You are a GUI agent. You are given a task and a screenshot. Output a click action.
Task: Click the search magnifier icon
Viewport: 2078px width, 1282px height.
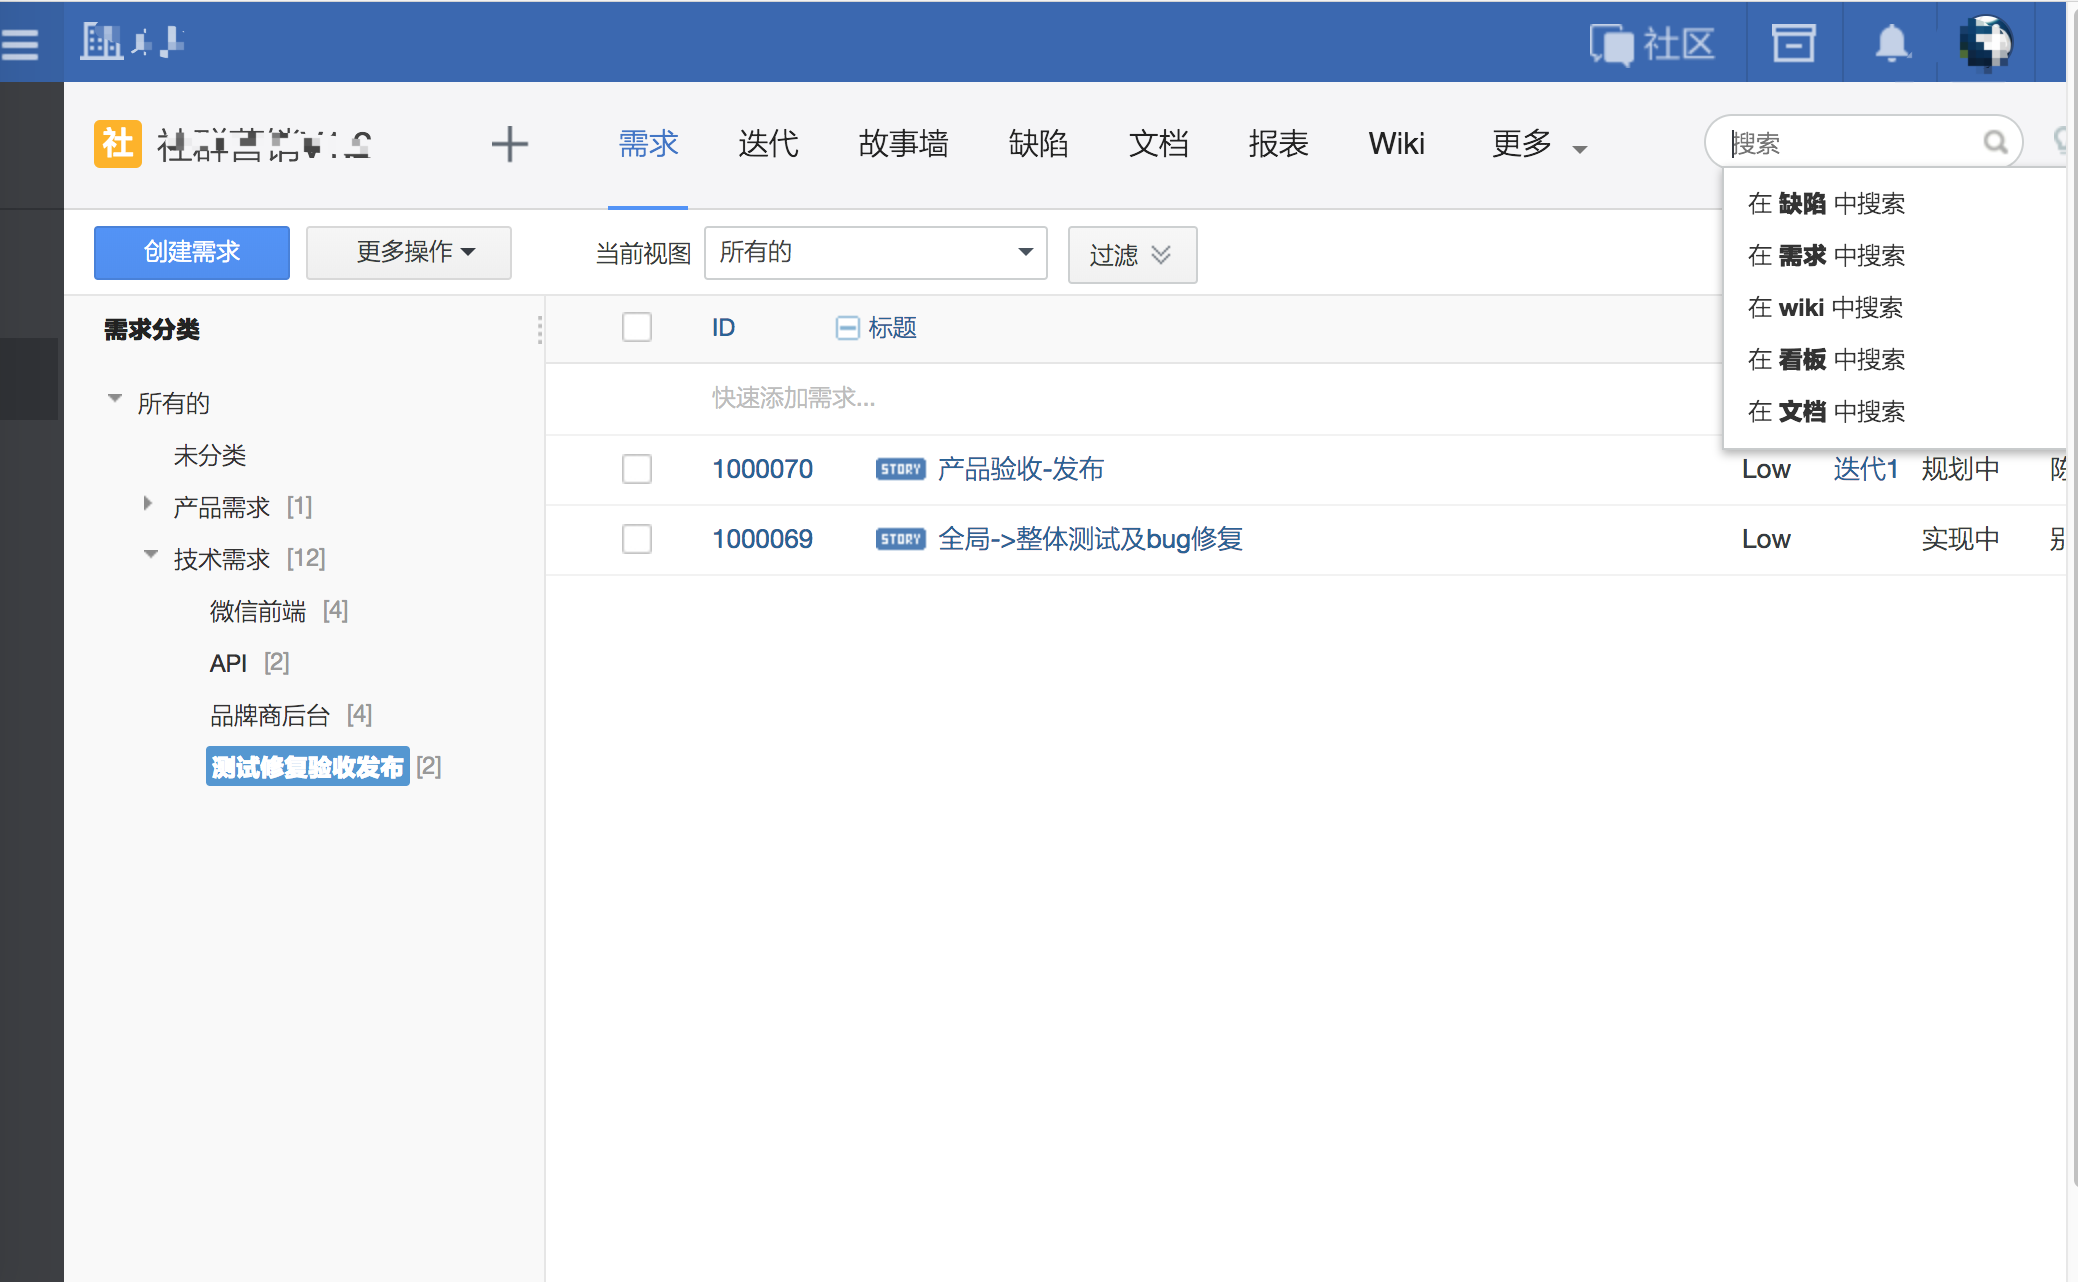(x=1995, y=143)
